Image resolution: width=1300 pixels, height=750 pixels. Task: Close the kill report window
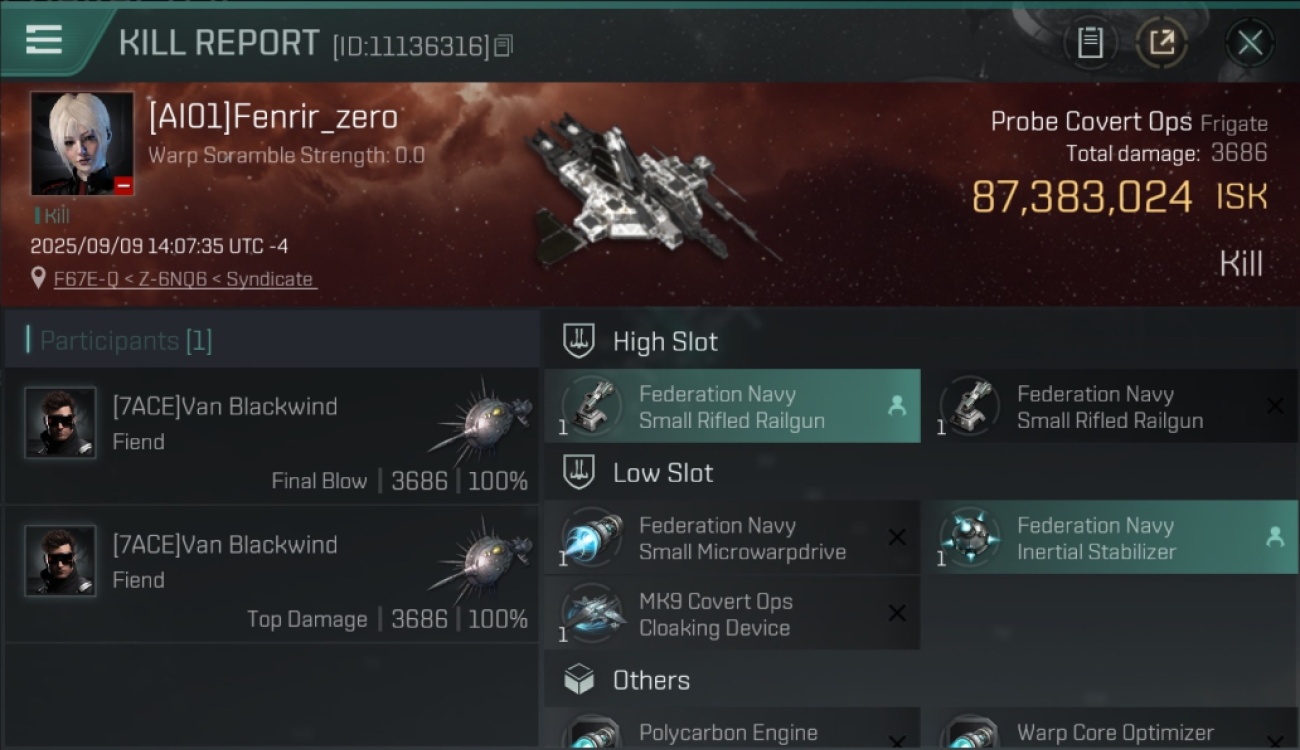1249,43
